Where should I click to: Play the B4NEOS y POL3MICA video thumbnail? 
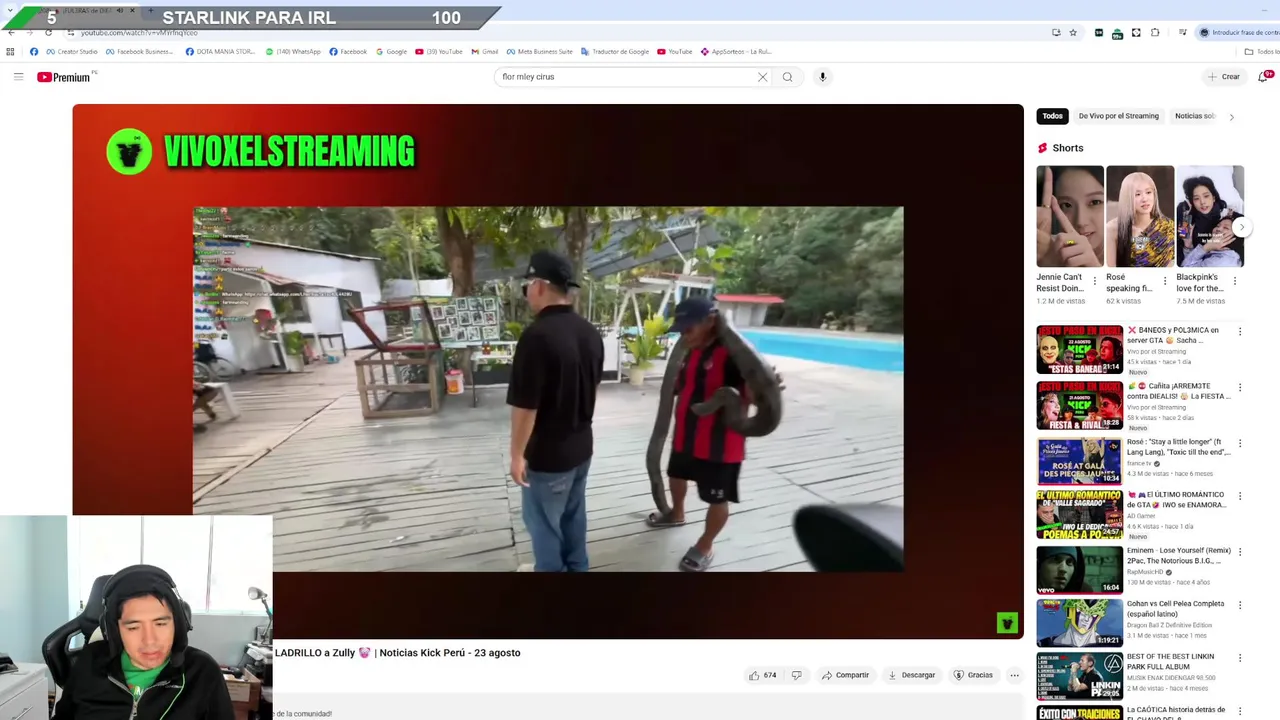pyautogui.click(x=1079, y=349)
